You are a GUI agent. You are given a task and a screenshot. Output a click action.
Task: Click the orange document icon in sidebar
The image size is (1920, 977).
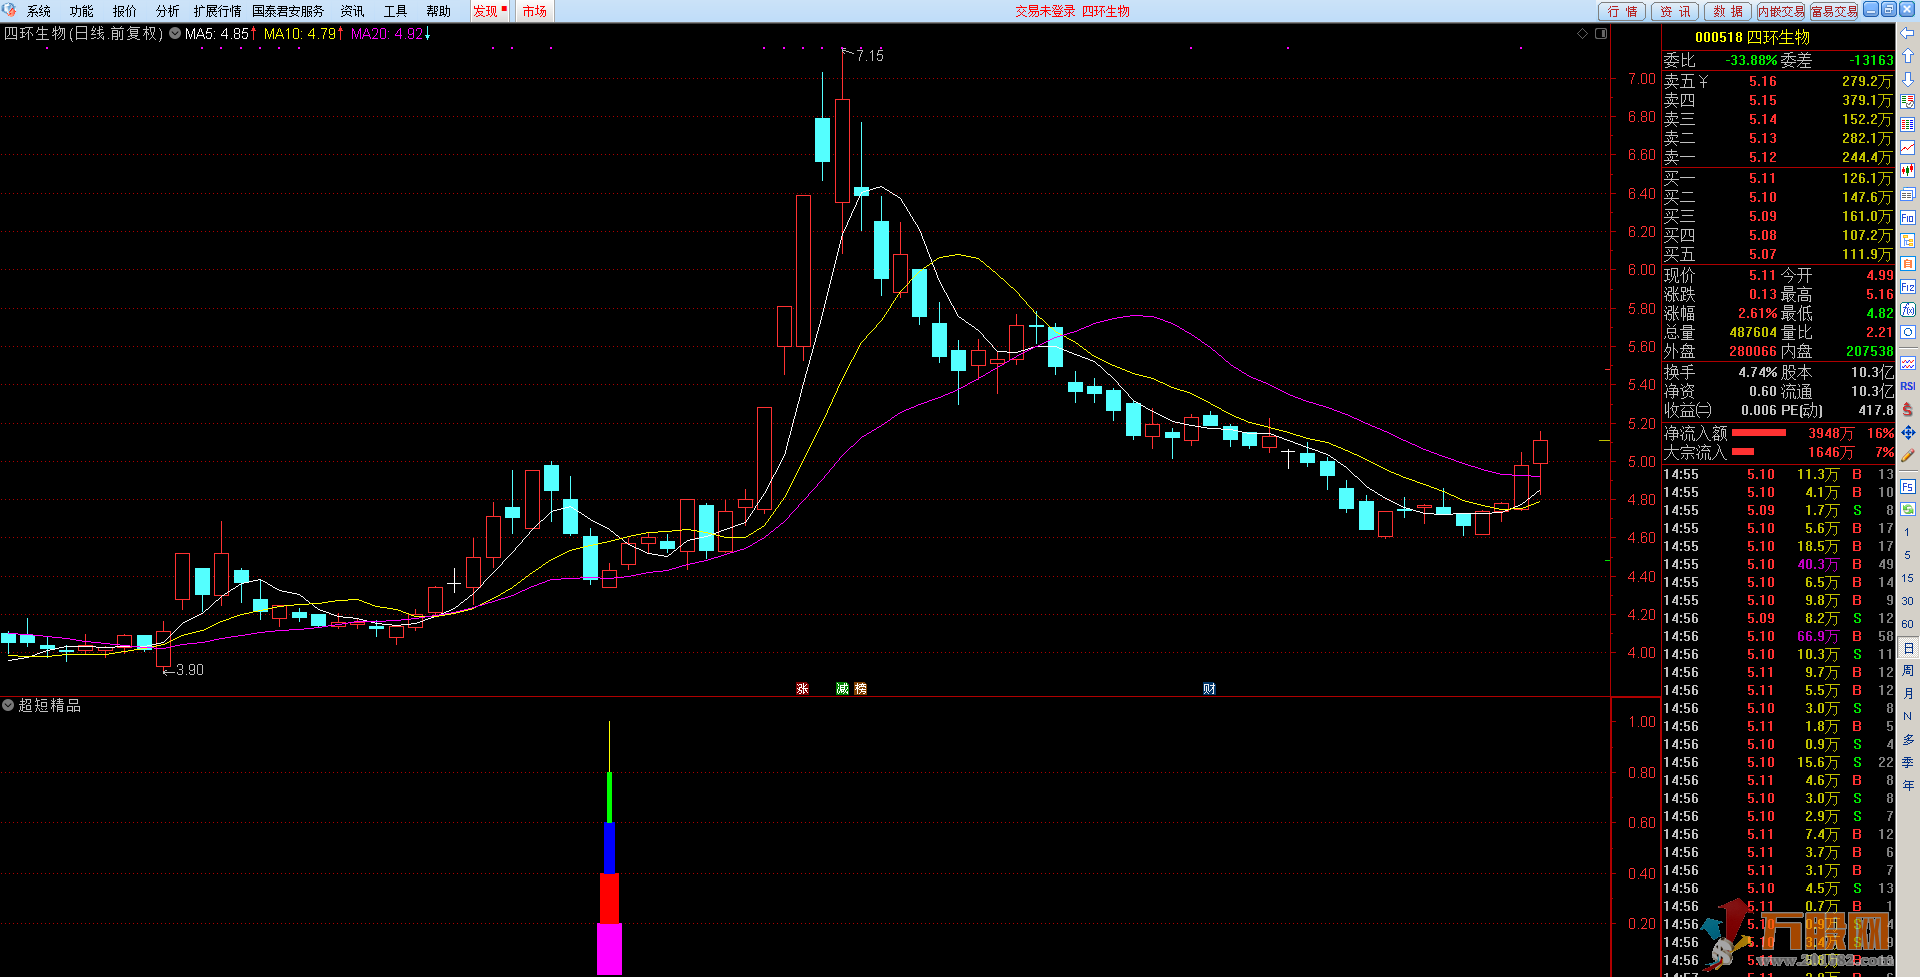1908,263
